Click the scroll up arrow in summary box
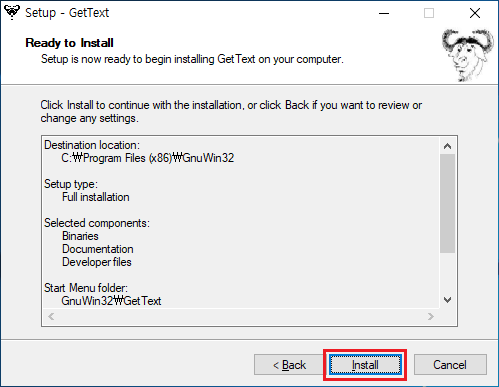 coord(447,146)
